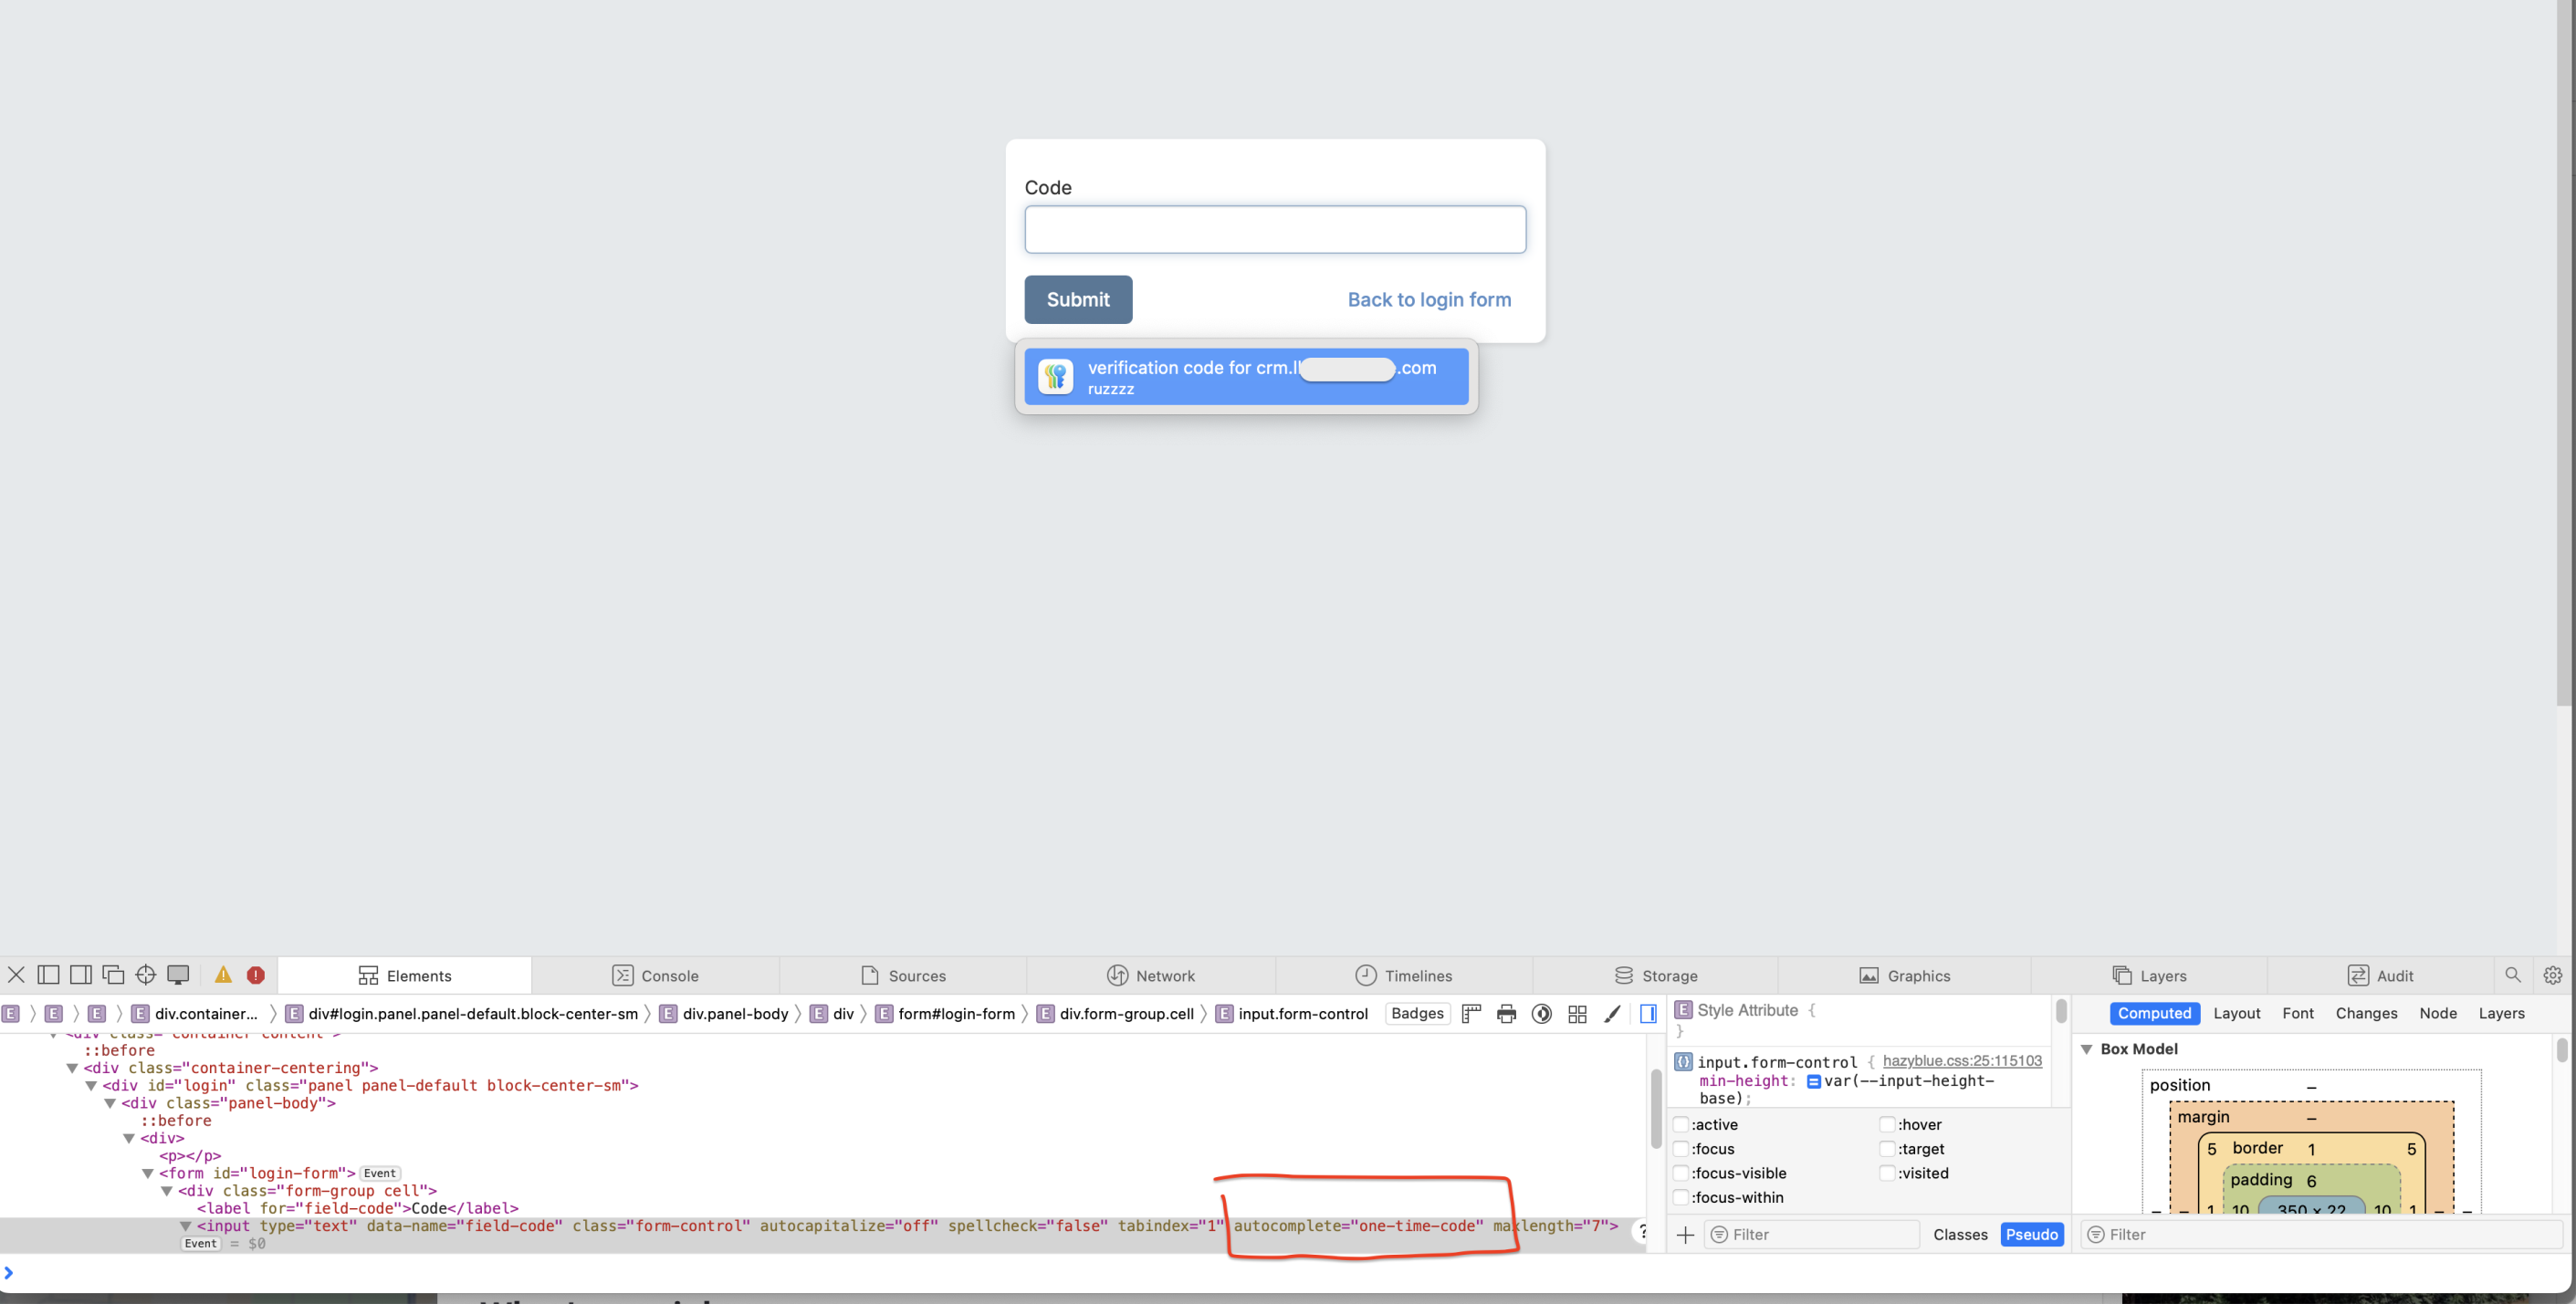Start element selection with the crosshair icon

146,975
